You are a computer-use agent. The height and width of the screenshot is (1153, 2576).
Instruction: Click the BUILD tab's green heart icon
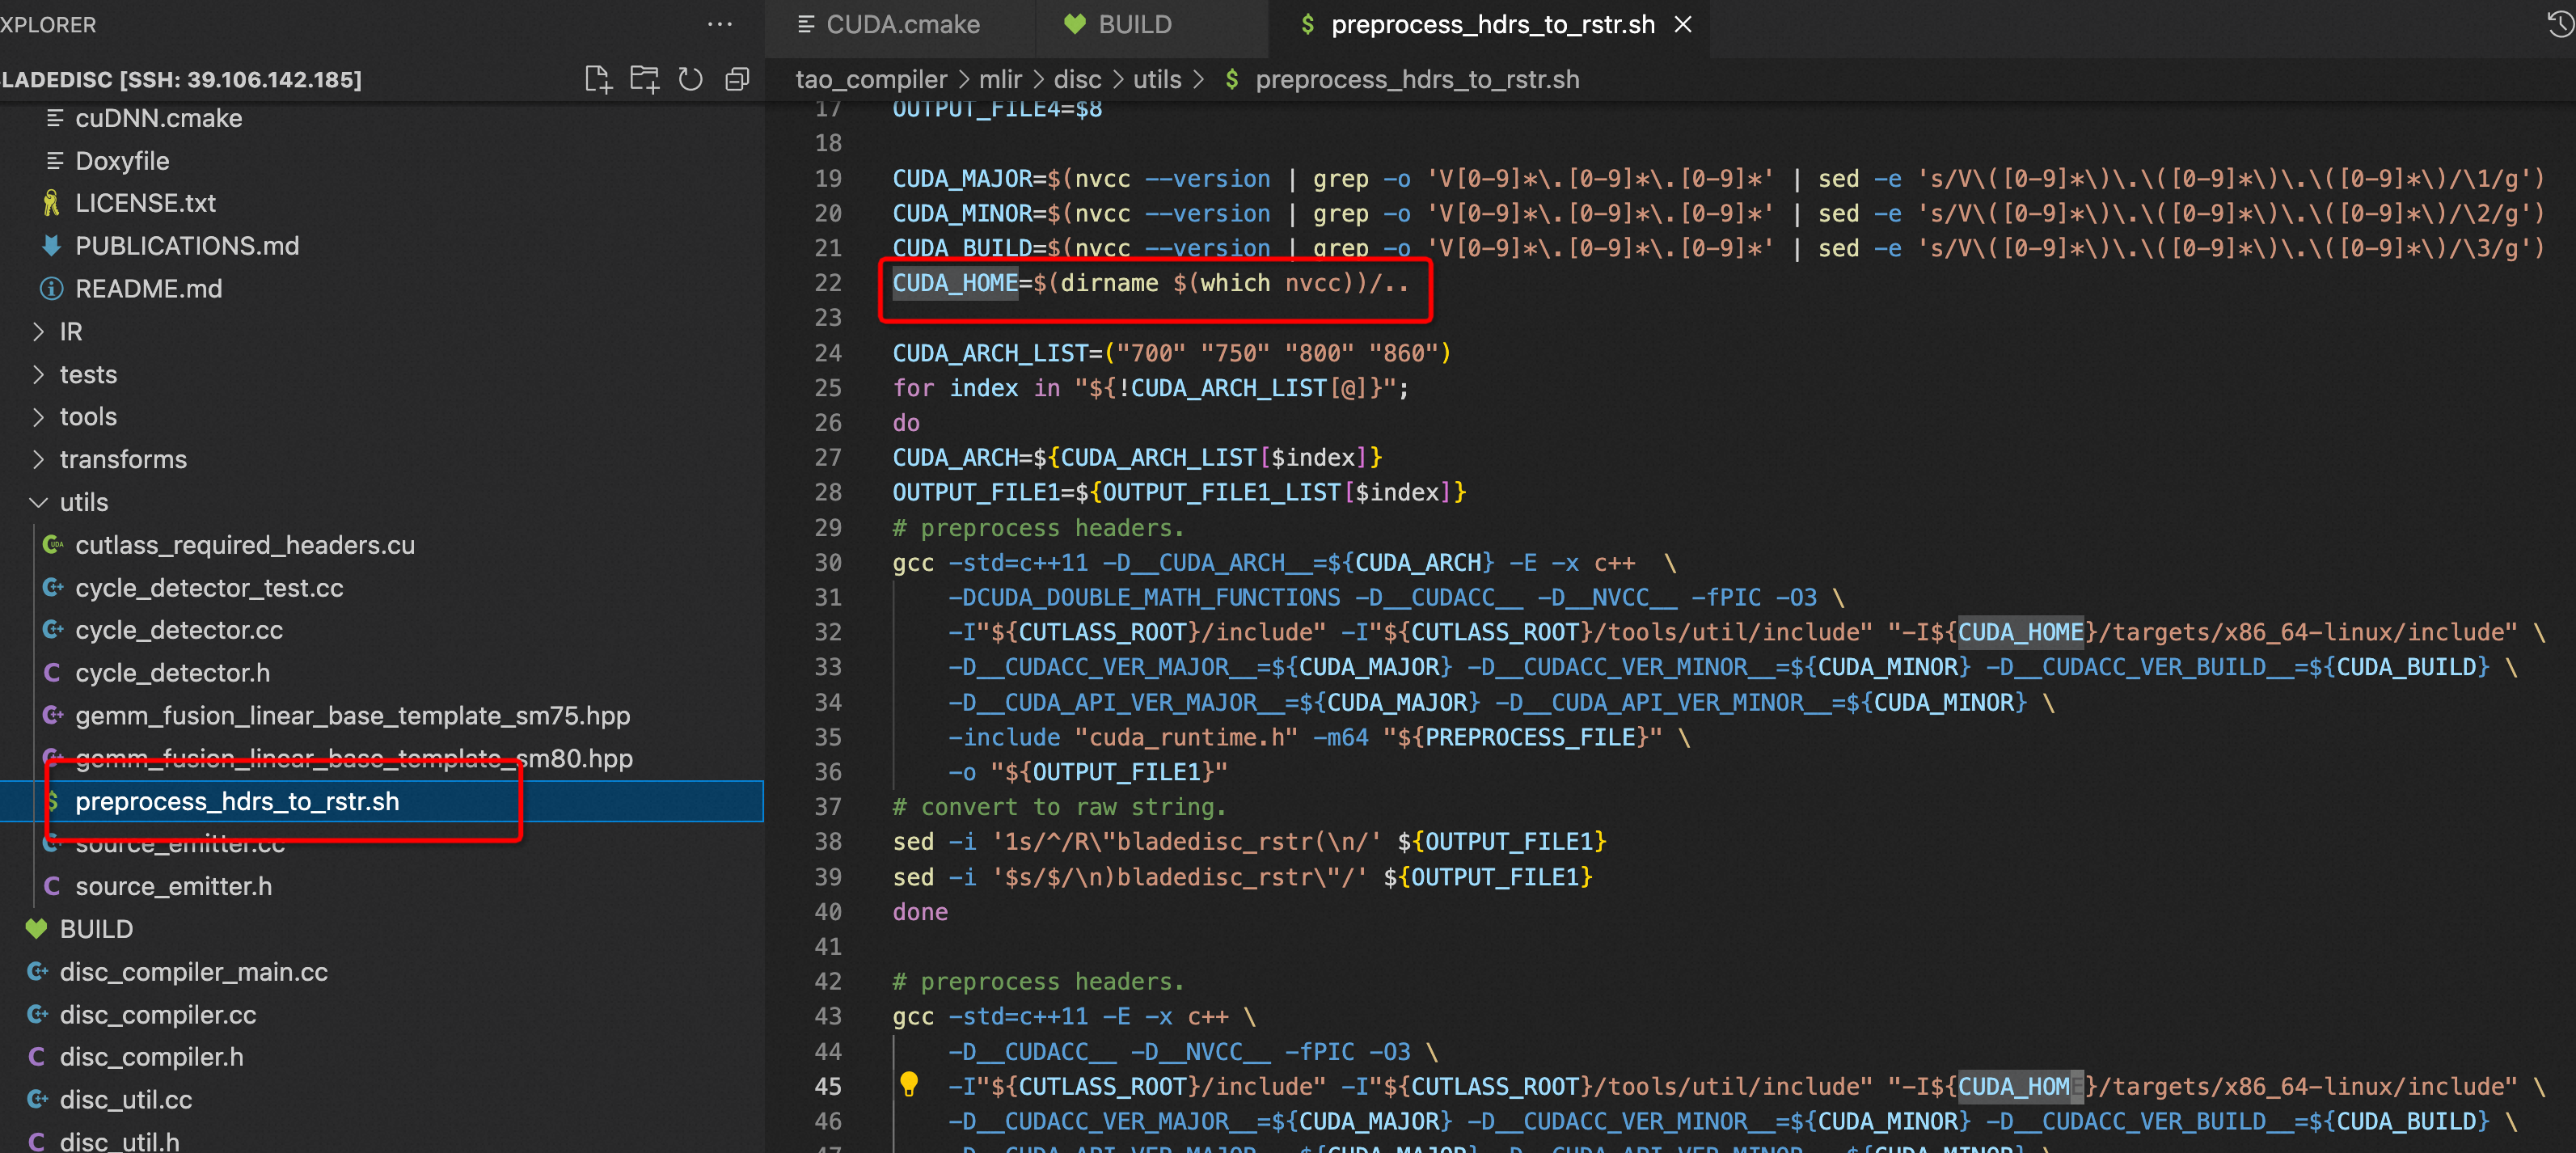click(1074, 24)
